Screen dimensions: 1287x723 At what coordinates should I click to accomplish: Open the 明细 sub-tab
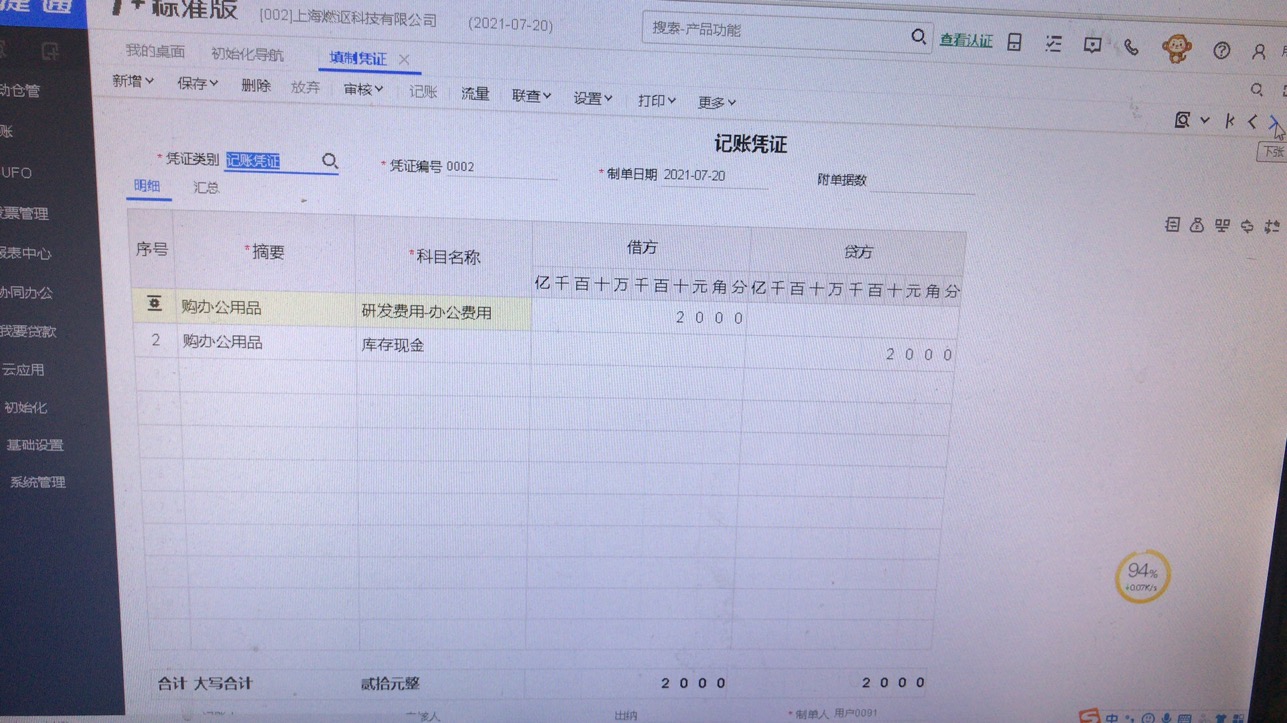click(147, 186)
